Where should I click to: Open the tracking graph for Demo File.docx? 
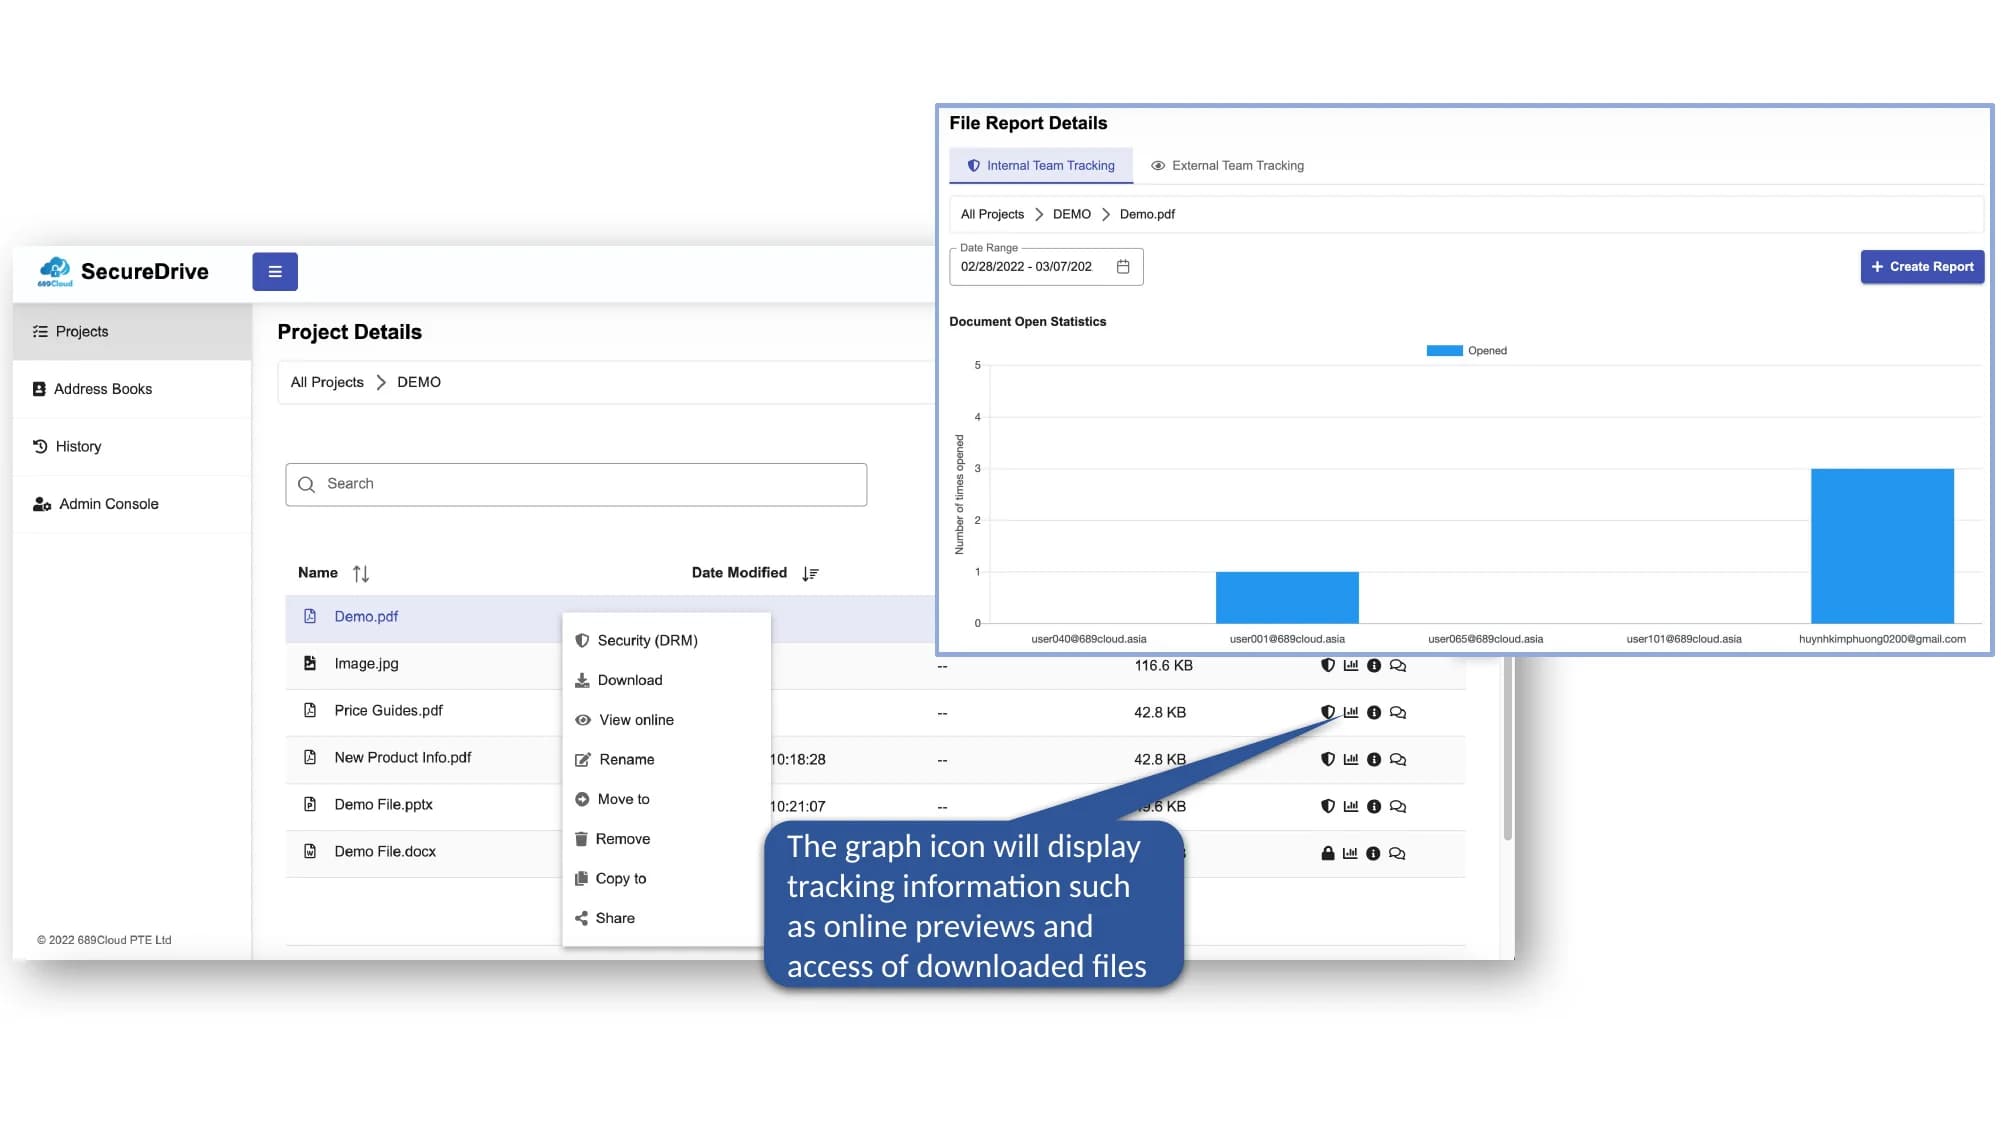point(1350,853)
